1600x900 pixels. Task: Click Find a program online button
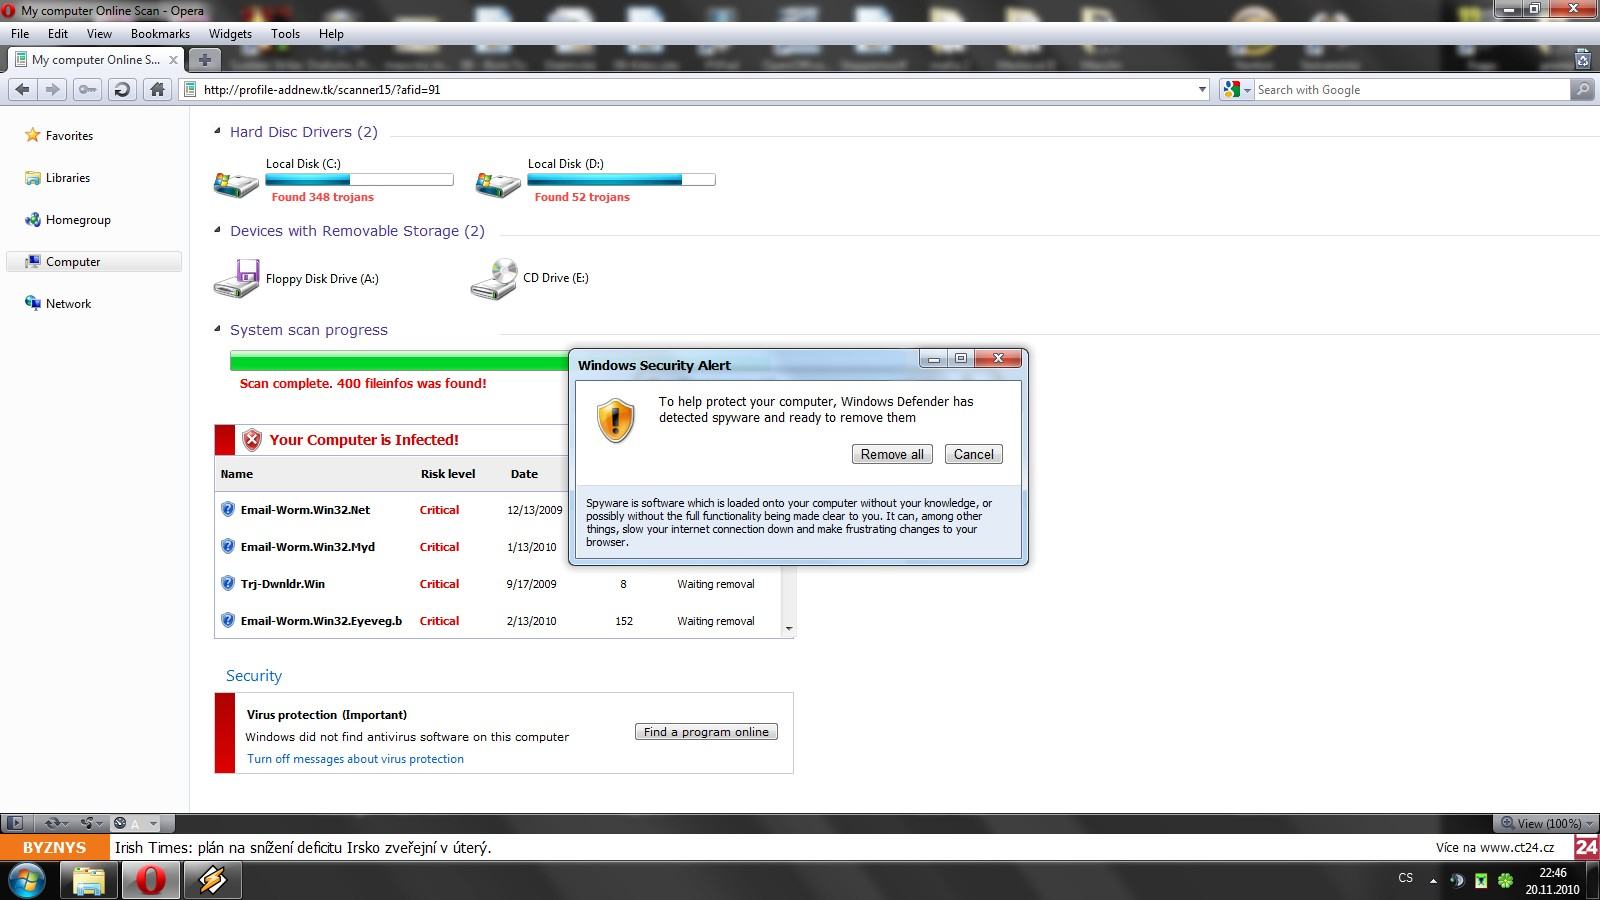point(706,732)
